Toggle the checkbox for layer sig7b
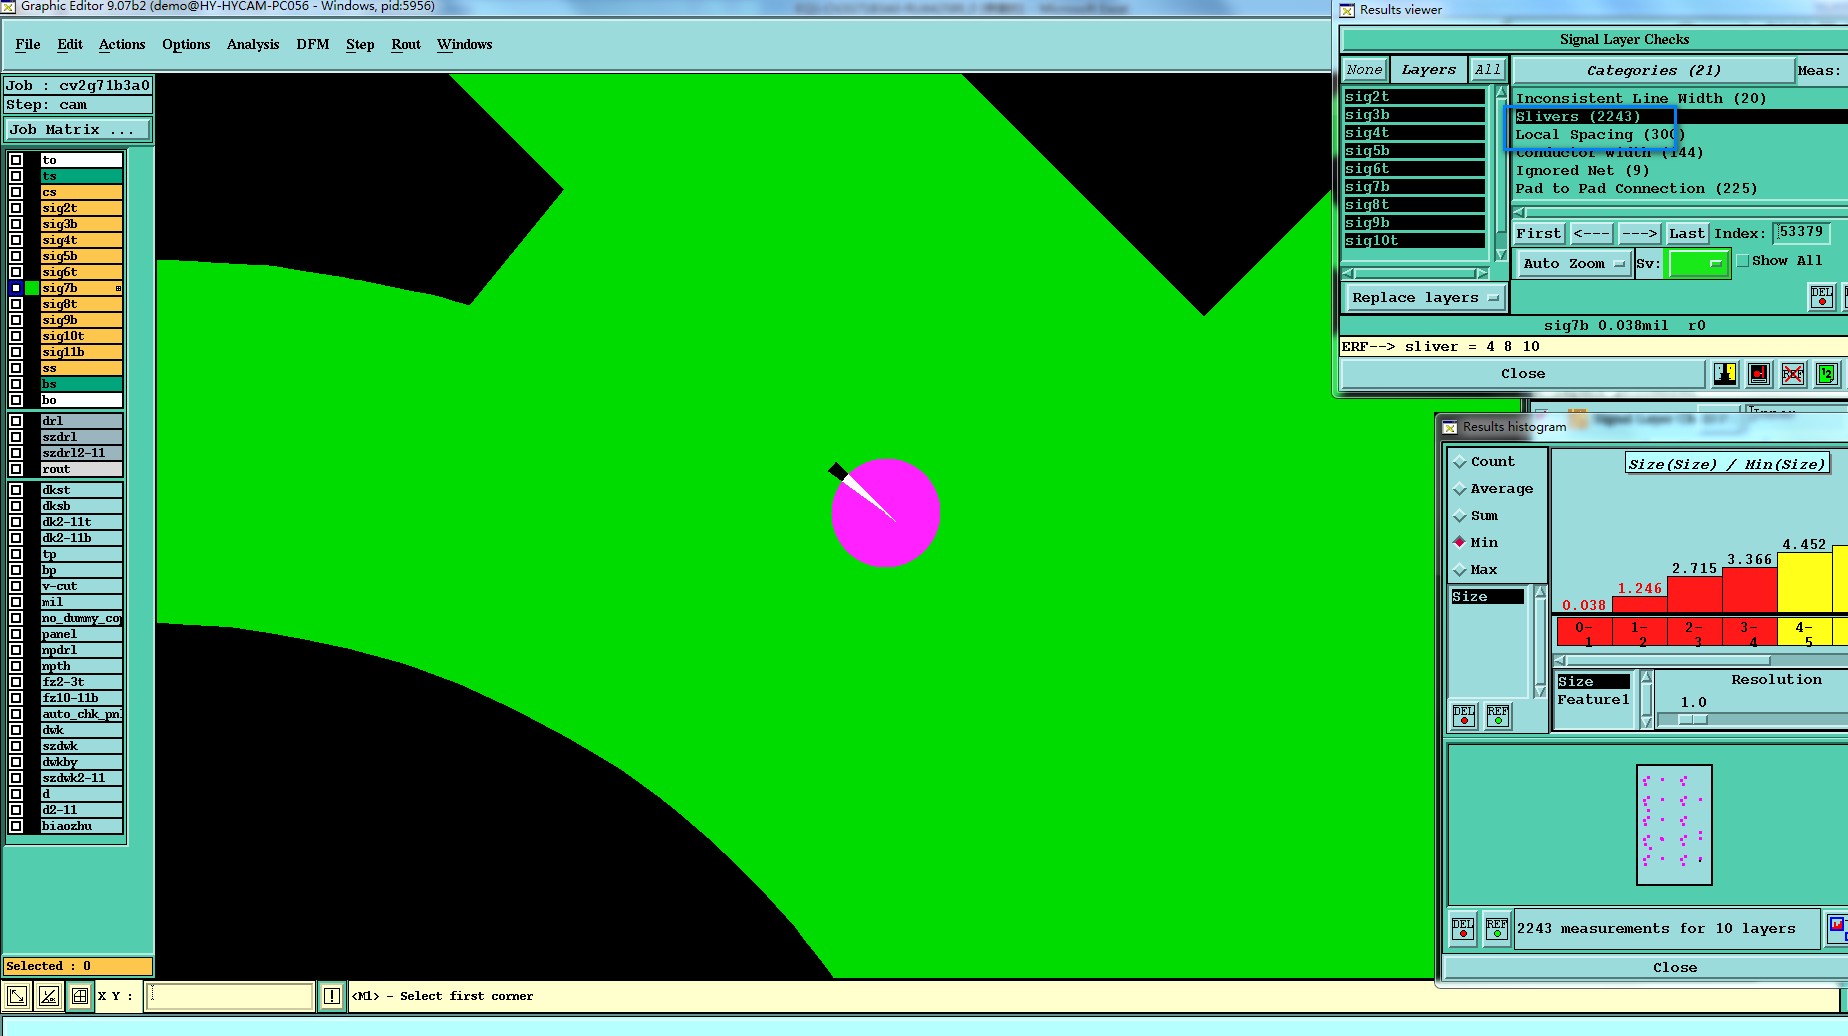This screenshot has height=1036, width=1848. [x=16, y=288]
